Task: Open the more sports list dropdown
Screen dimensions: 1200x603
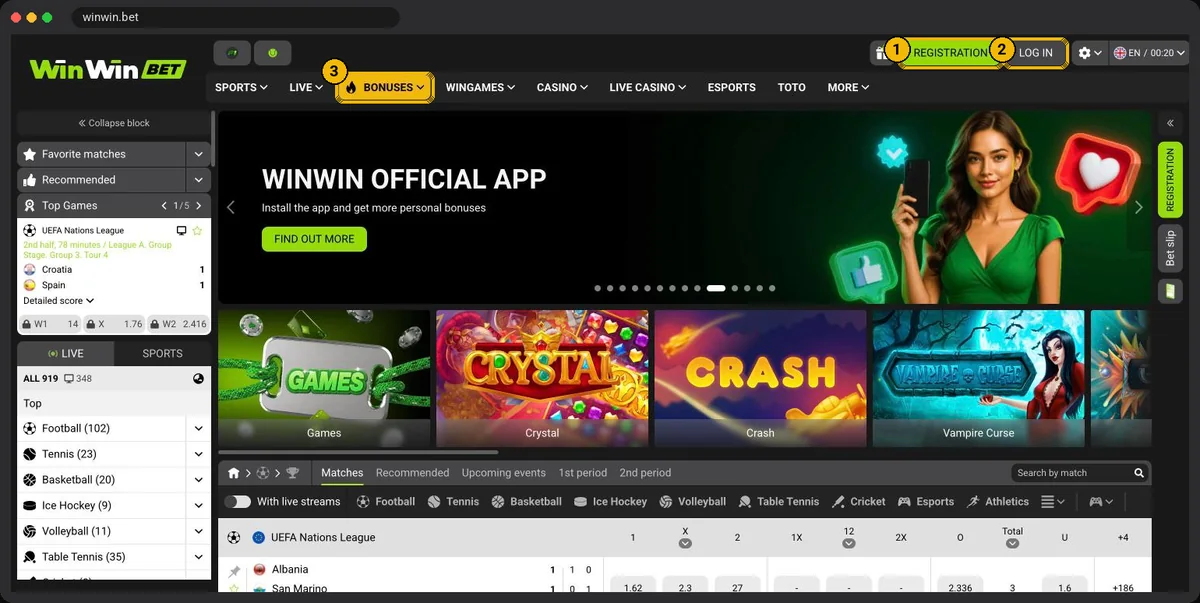Action: coord(1053,502)
